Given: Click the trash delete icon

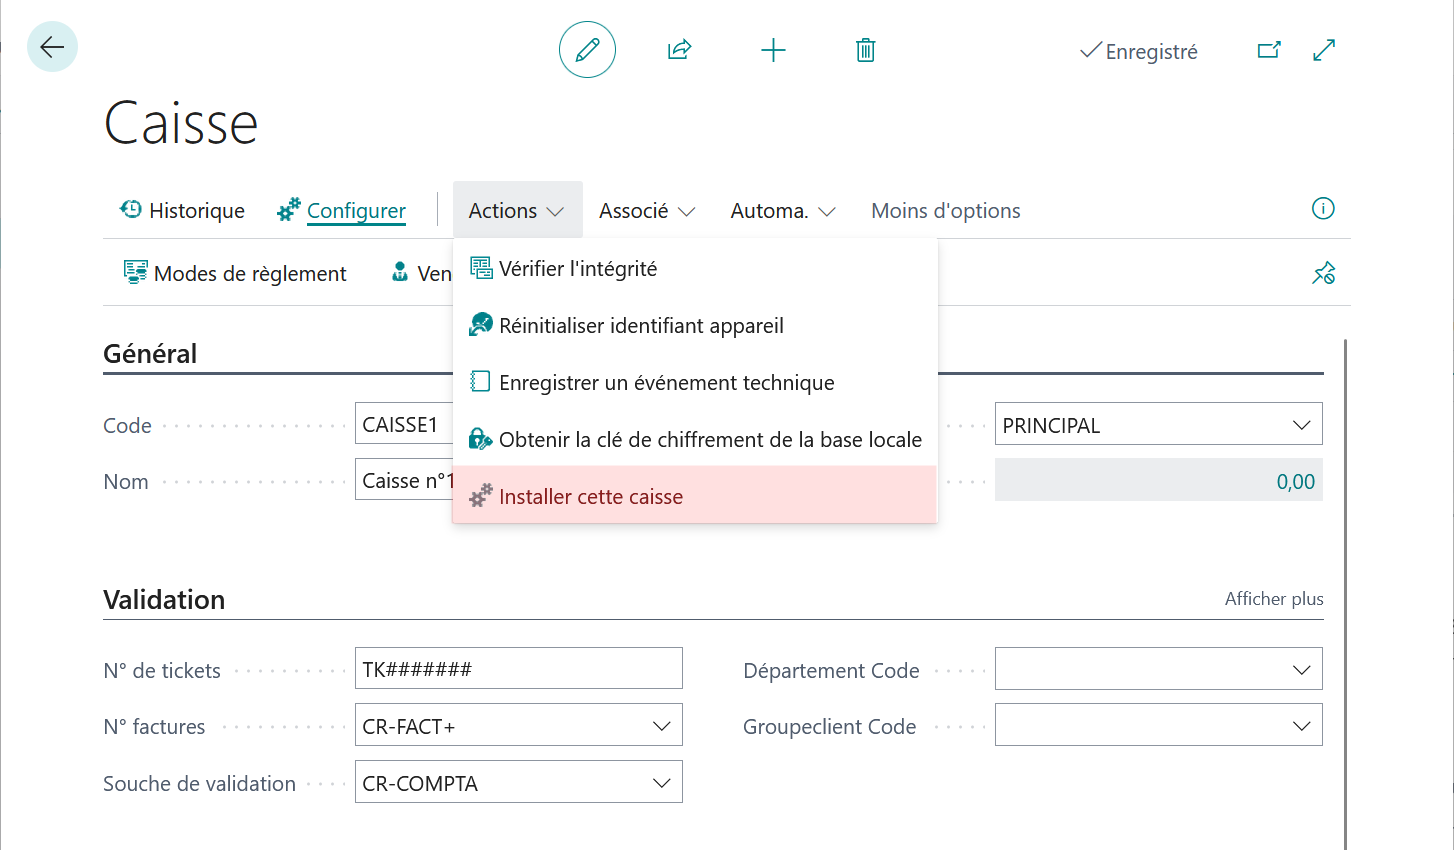Looking at the screenshot, I should pos(866,50).
